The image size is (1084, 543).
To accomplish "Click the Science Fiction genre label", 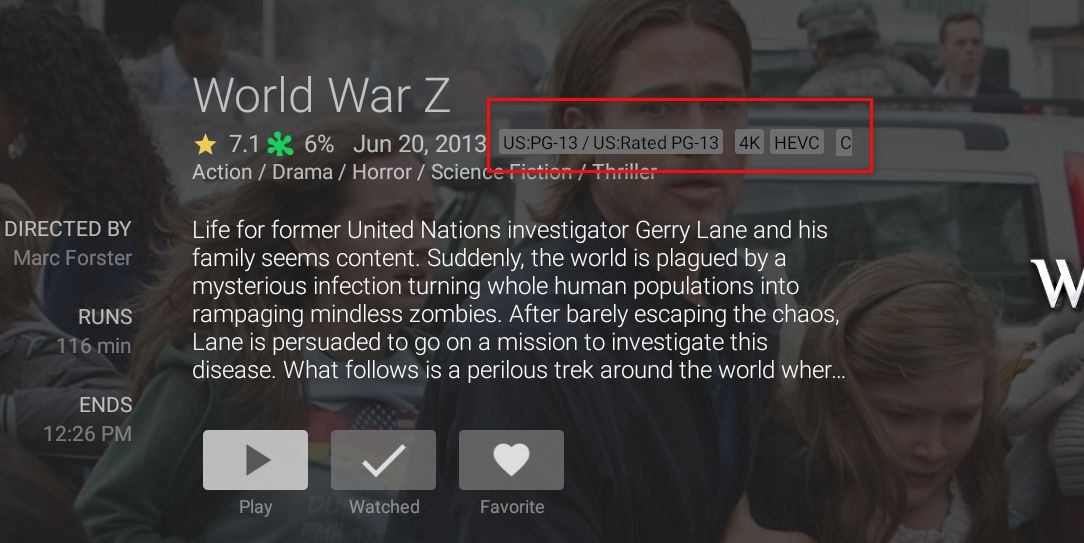I will tap(501, 172).
